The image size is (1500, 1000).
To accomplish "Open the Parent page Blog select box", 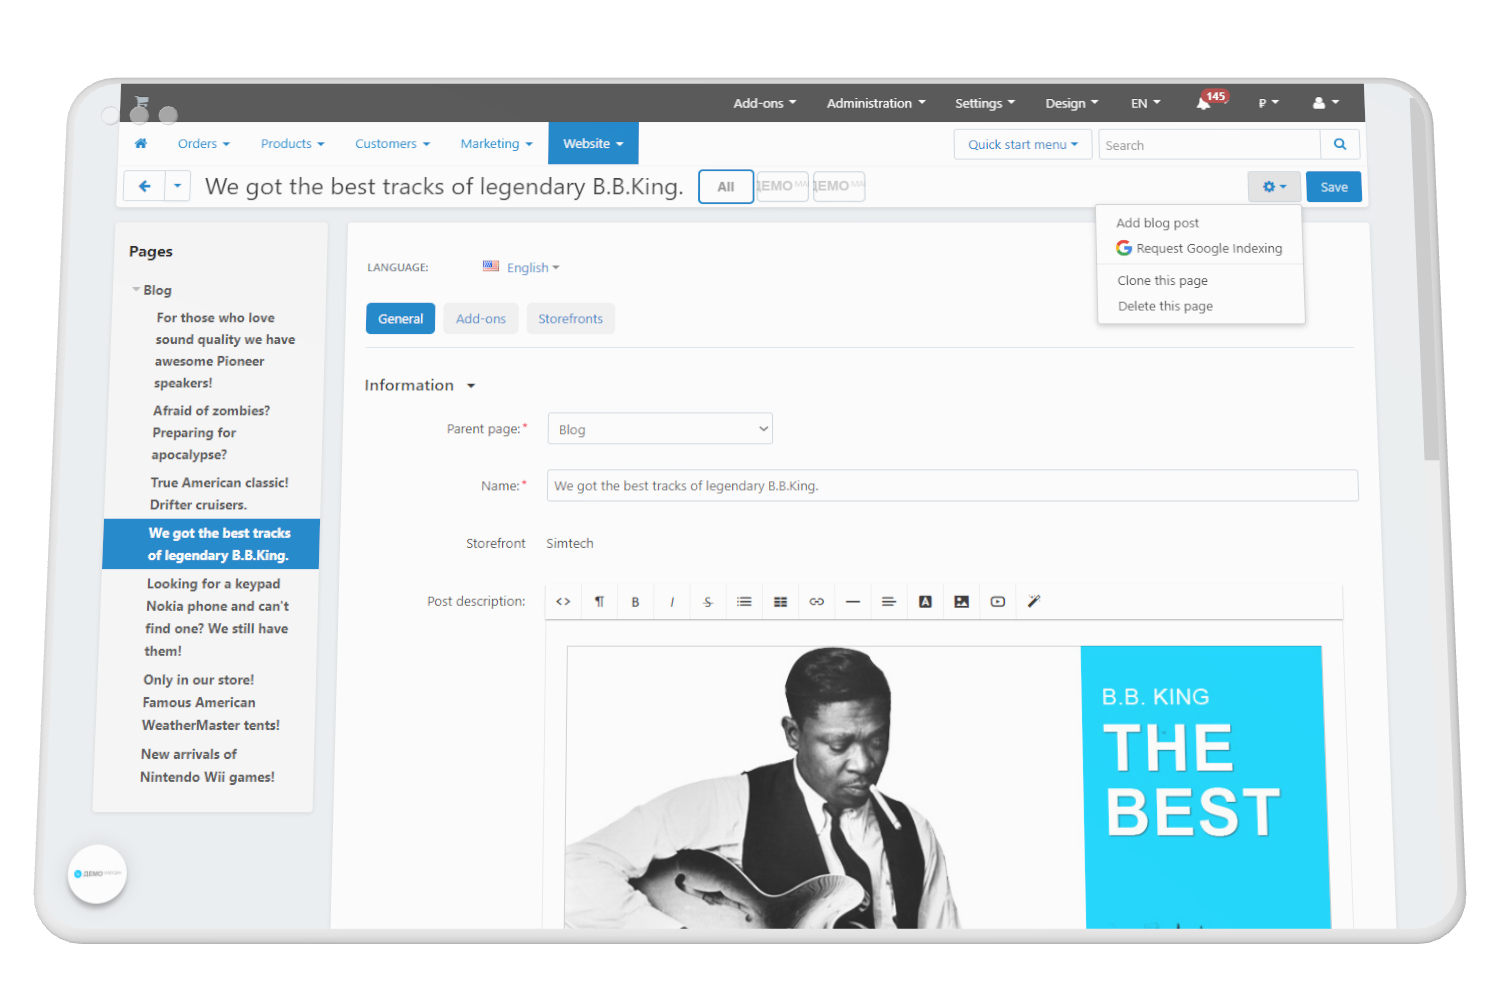I will [660, 429].
